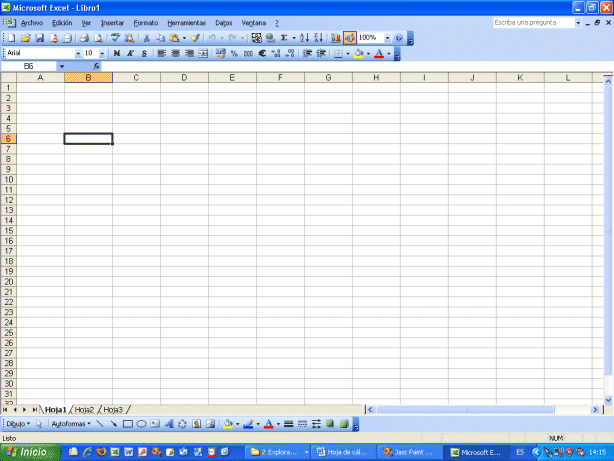Select row 10 header
This screenshot has width=614, height=461.
(x=8, y=180)
